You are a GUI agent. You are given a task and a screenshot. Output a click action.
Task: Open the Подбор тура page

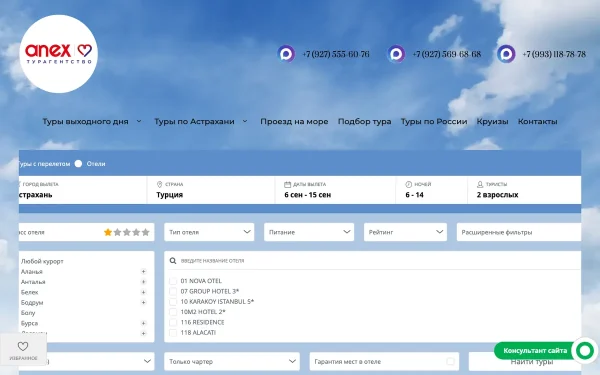[x=364, y=122]
